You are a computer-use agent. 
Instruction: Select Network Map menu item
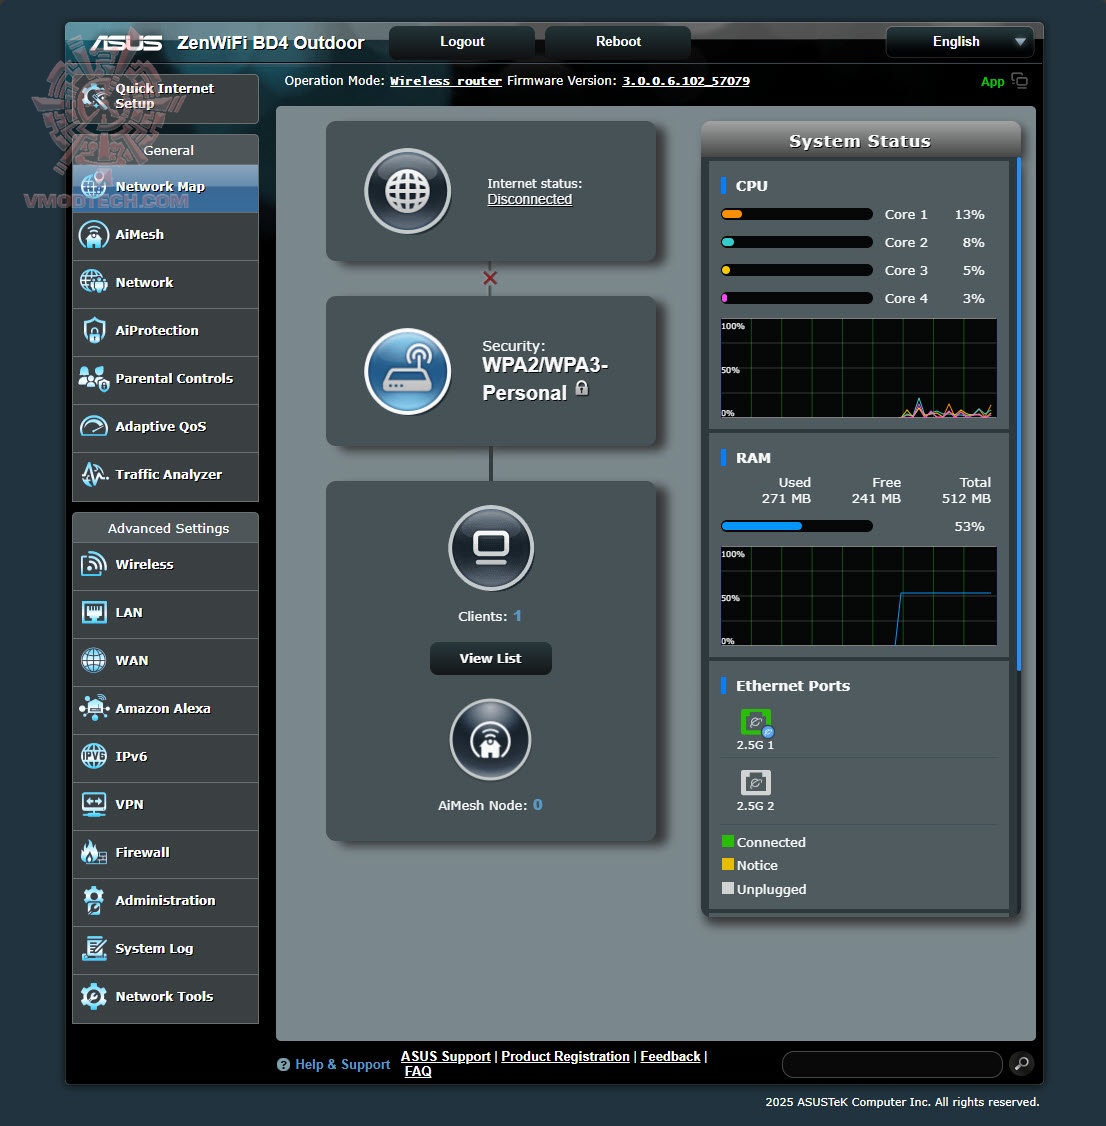[165, 188]
